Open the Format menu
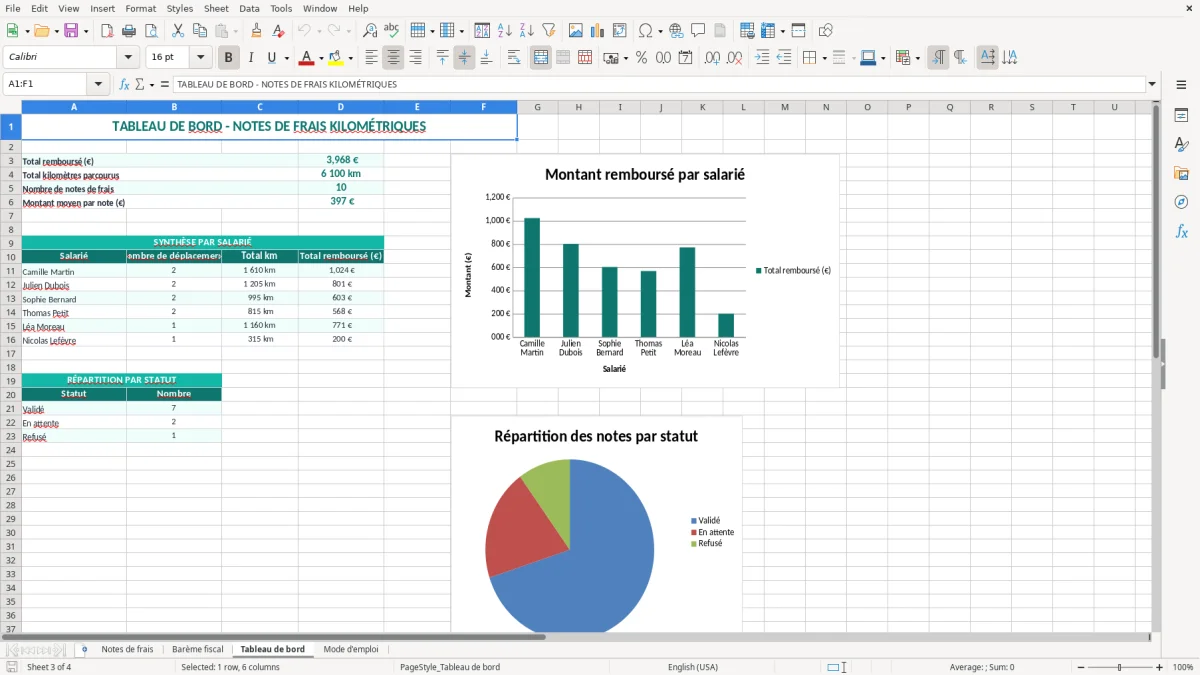Viewport: 1200px width, 675px height. click(x=141, y=8)
